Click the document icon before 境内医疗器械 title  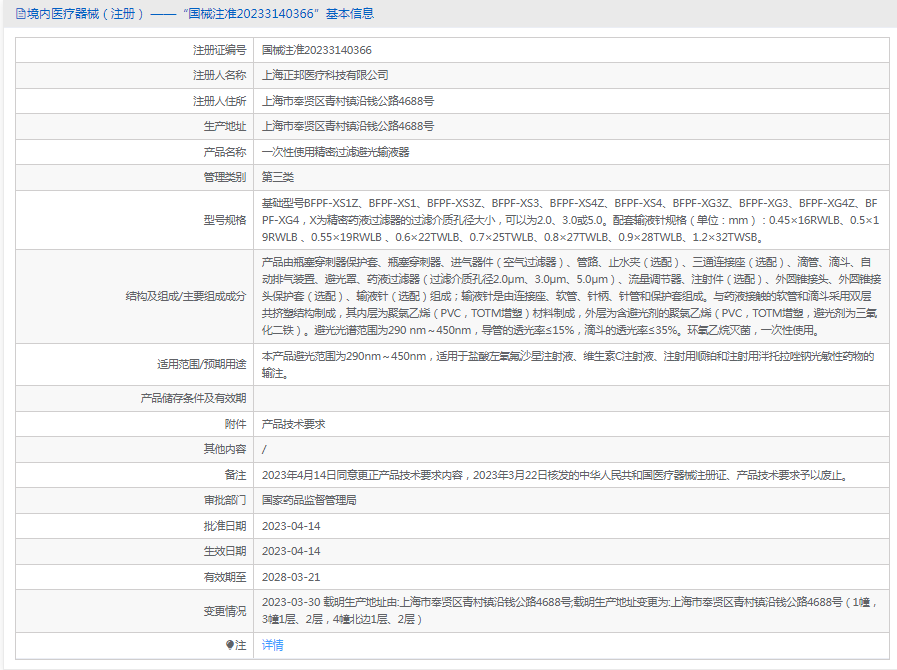click(x=21, y=14)
